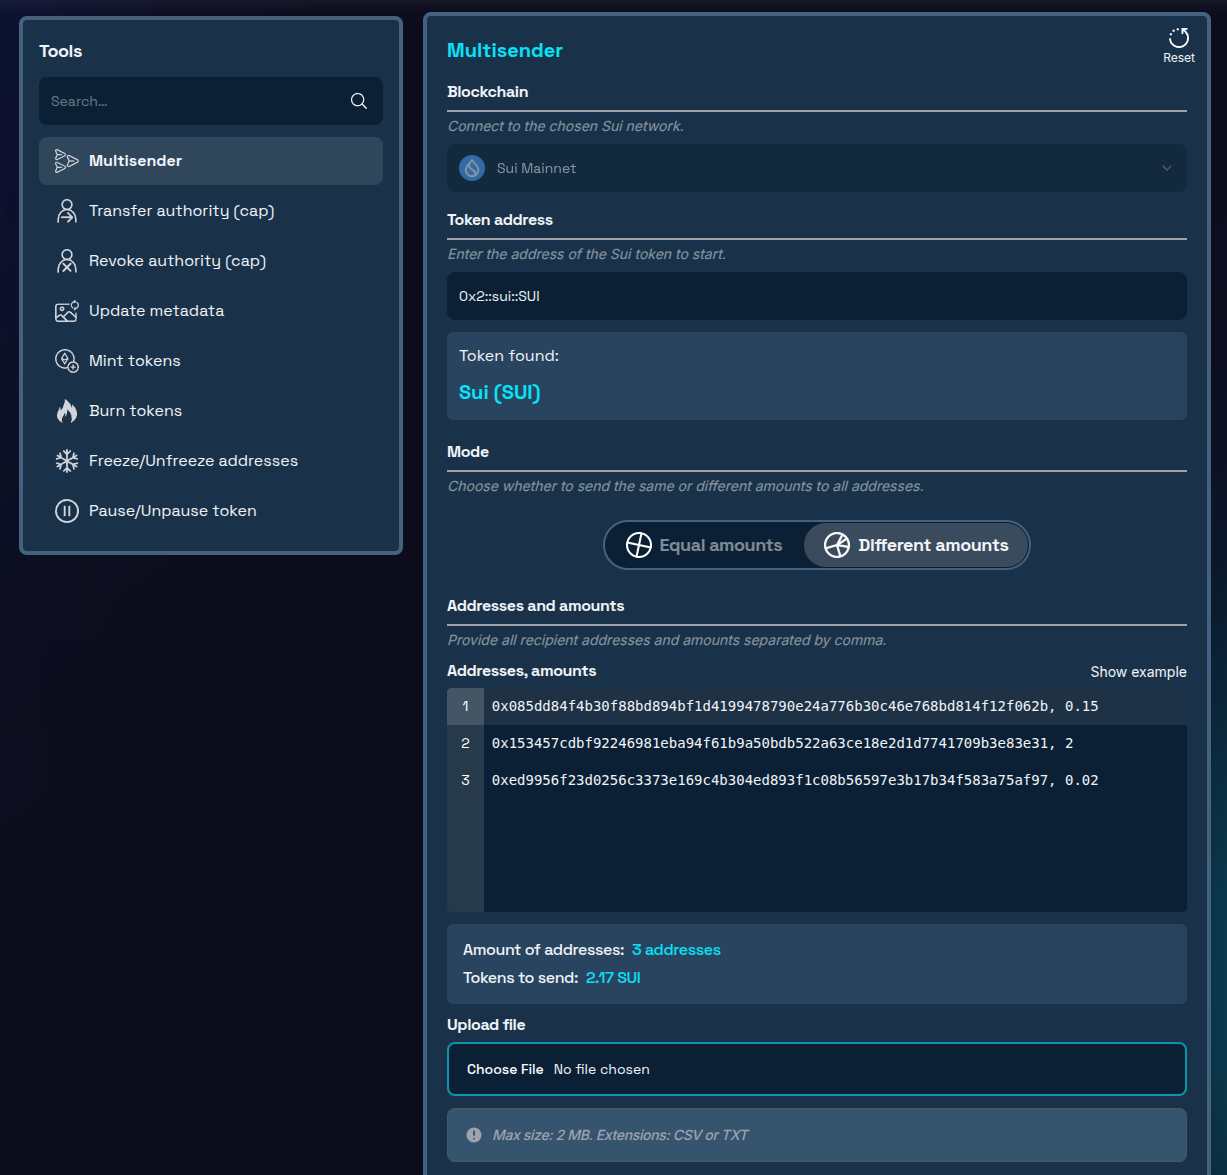1227x1175 pixels.
Task: Click address line starting 0xed9956
Action: coord(795,780)
